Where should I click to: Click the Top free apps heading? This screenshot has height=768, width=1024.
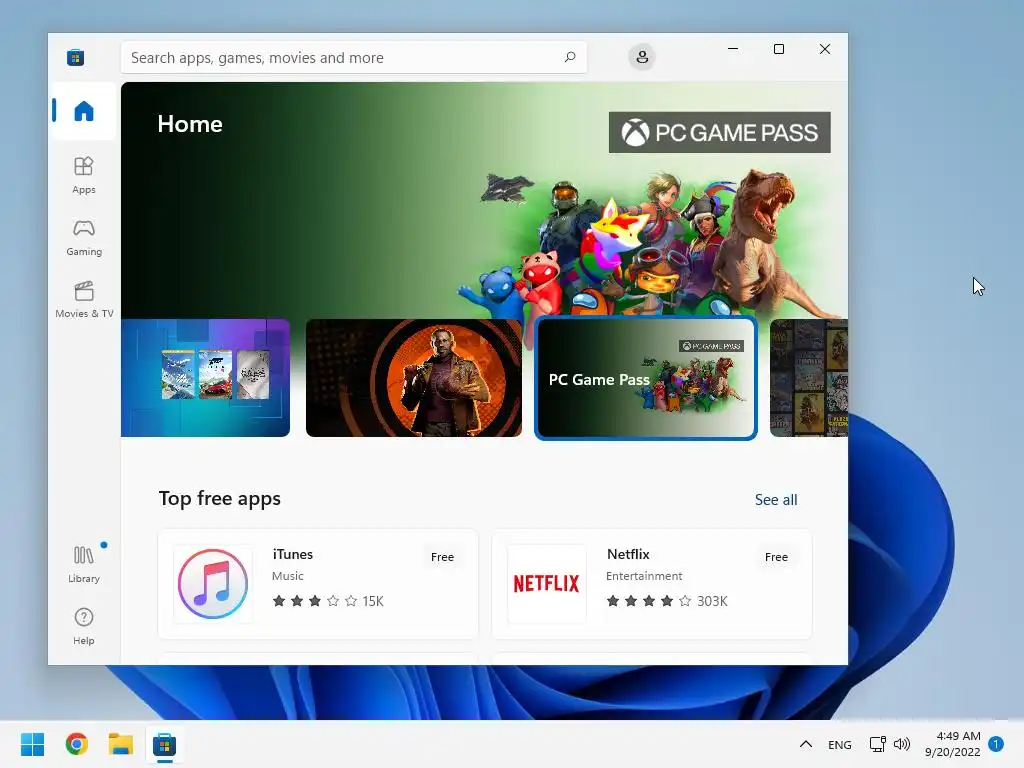pyautogui.click(x=219, y=499)
